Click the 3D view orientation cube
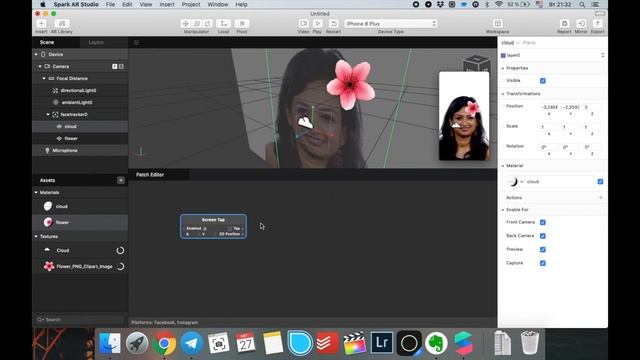640x360 pixels. click(477, 63)
